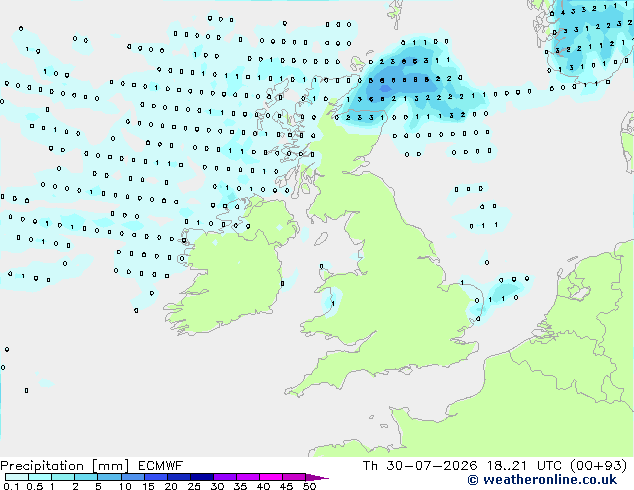Viewport: 634px width, 490px height.
Task: Click the '(00+93)' forecast offset text
Action: (599, 466)
